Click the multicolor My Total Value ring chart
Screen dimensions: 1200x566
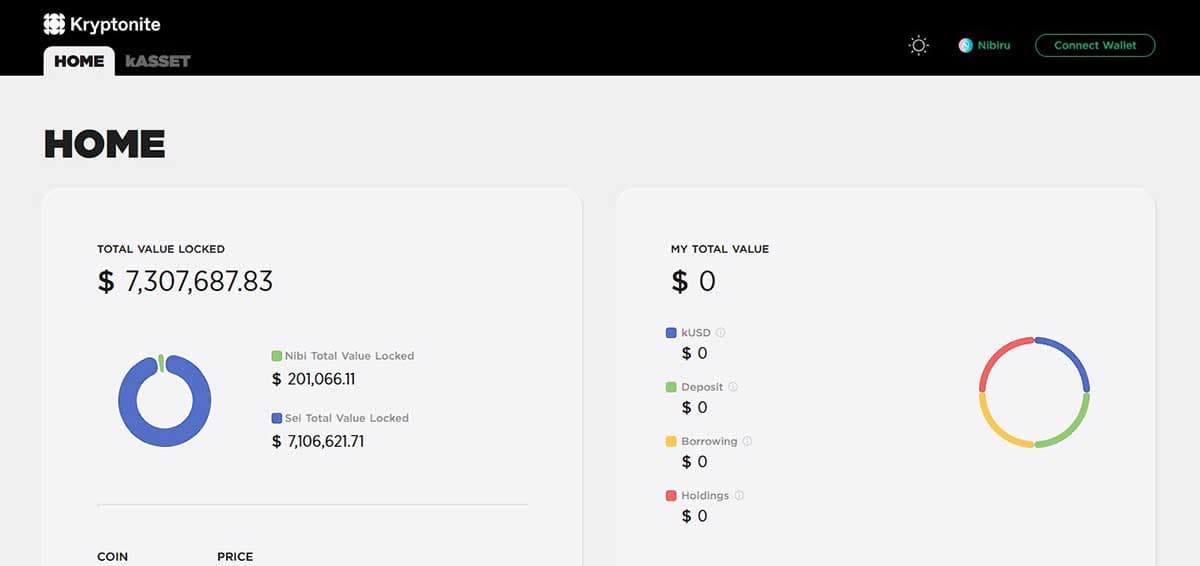pyautogui.click(x=1034, y=392)
